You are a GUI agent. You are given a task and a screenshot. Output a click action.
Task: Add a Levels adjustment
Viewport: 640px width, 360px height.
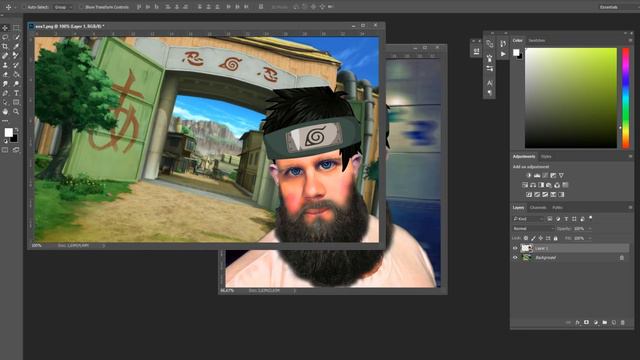(x=537, y=175)
